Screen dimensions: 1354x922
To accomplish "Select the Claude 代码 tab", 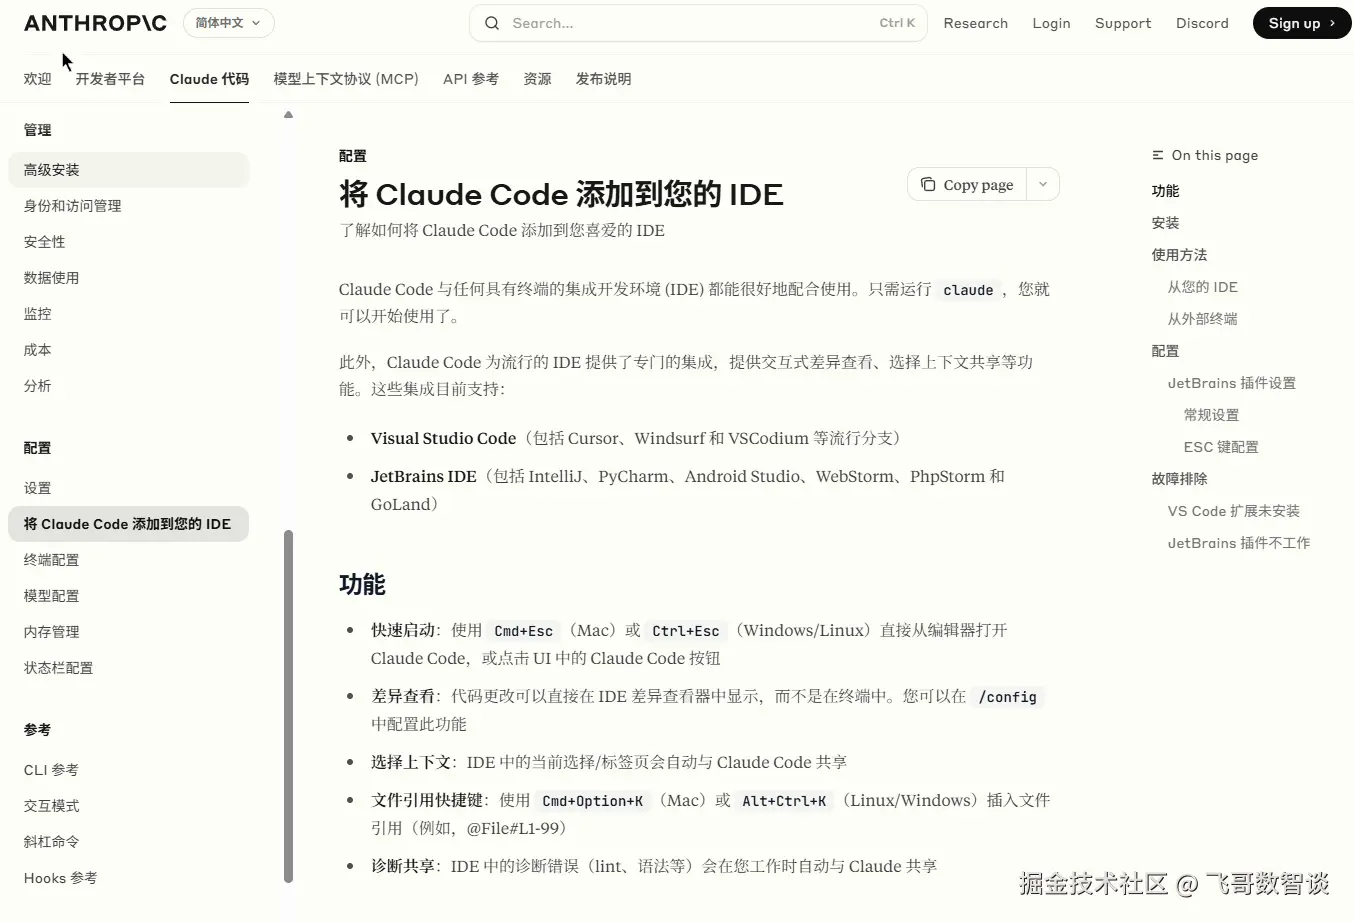I will (209, 79).
